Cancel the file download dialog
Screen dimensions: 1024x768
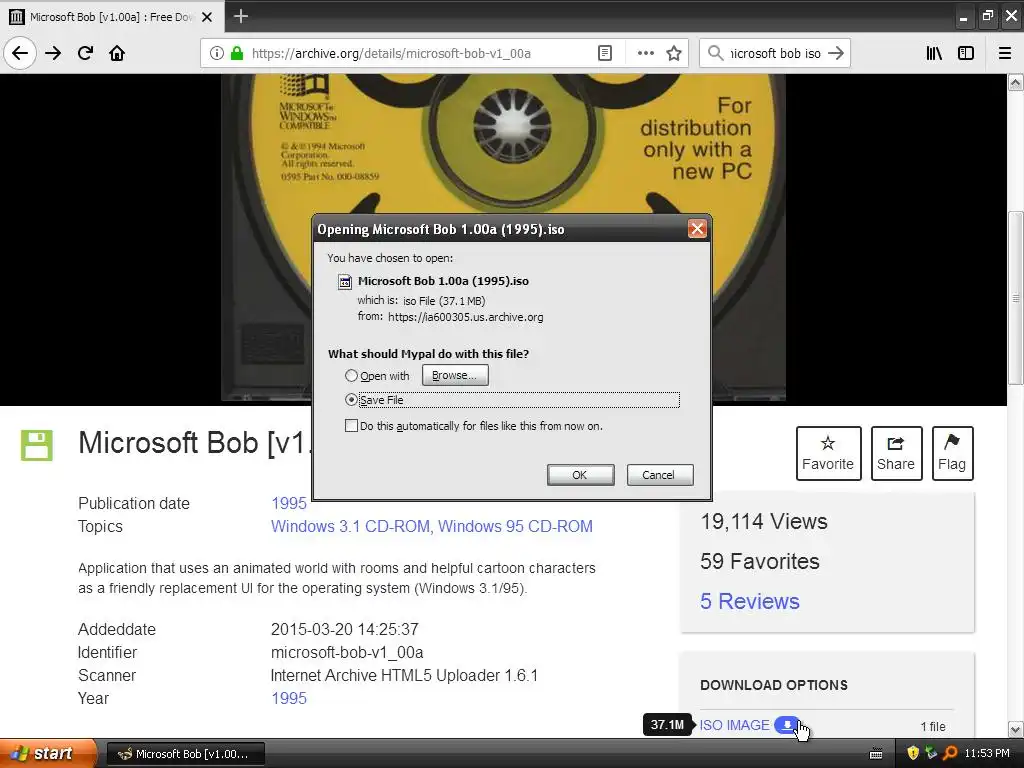point(660,475)
